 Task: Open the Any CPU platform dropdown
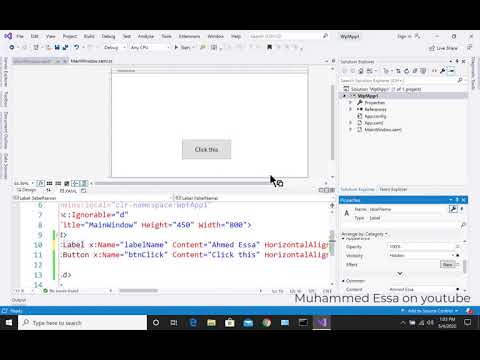pos(150,47)
